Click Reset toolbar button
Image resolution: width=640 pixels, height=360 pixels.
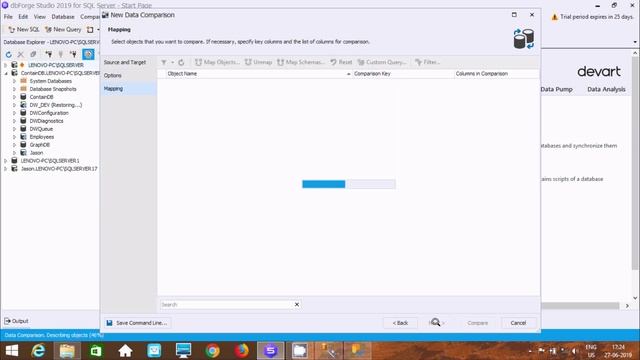341,62
